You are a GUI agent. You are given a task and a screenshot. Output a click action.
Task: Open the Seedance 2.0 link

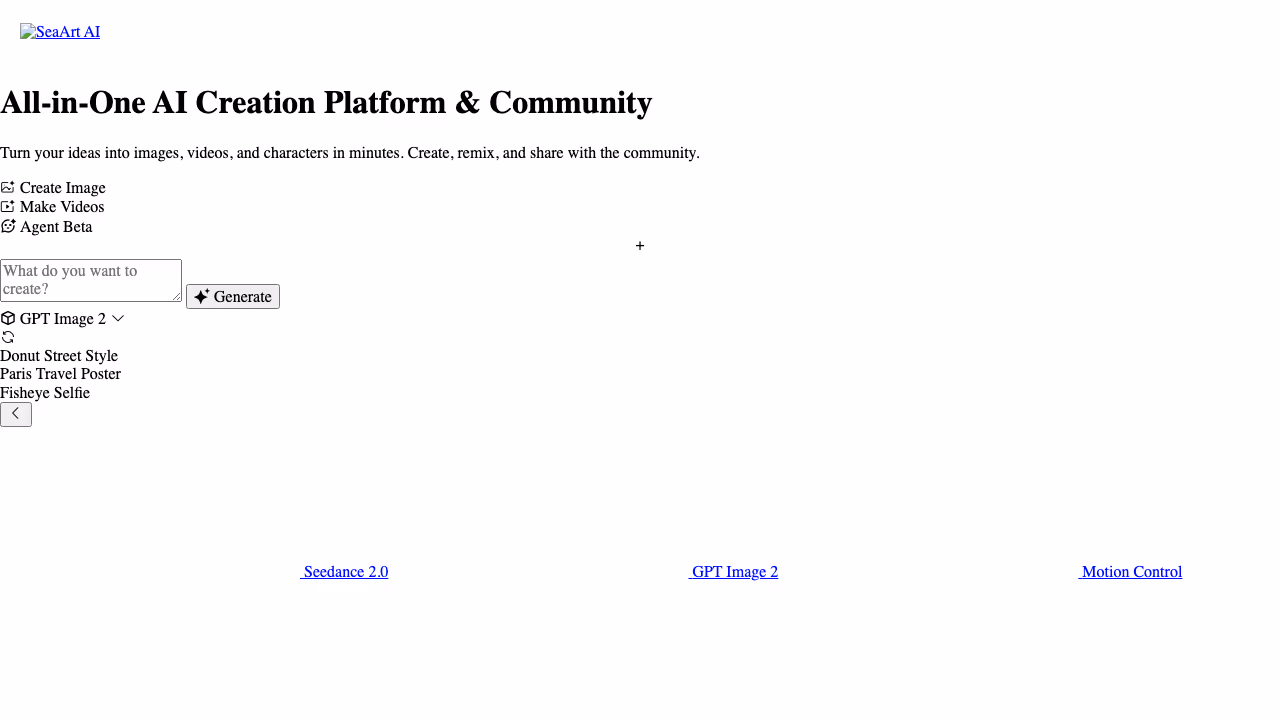tap(345, 572)
